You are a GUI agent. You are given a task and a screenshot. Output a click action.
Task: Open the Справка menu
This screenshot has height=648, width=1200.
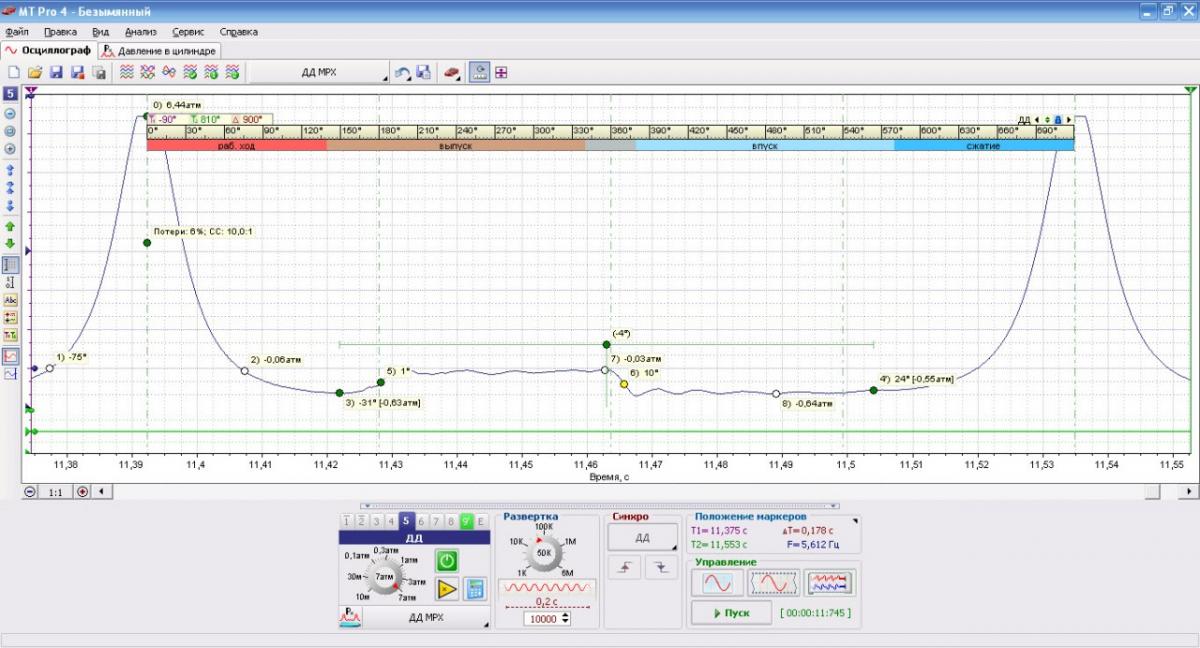point(238,32)
